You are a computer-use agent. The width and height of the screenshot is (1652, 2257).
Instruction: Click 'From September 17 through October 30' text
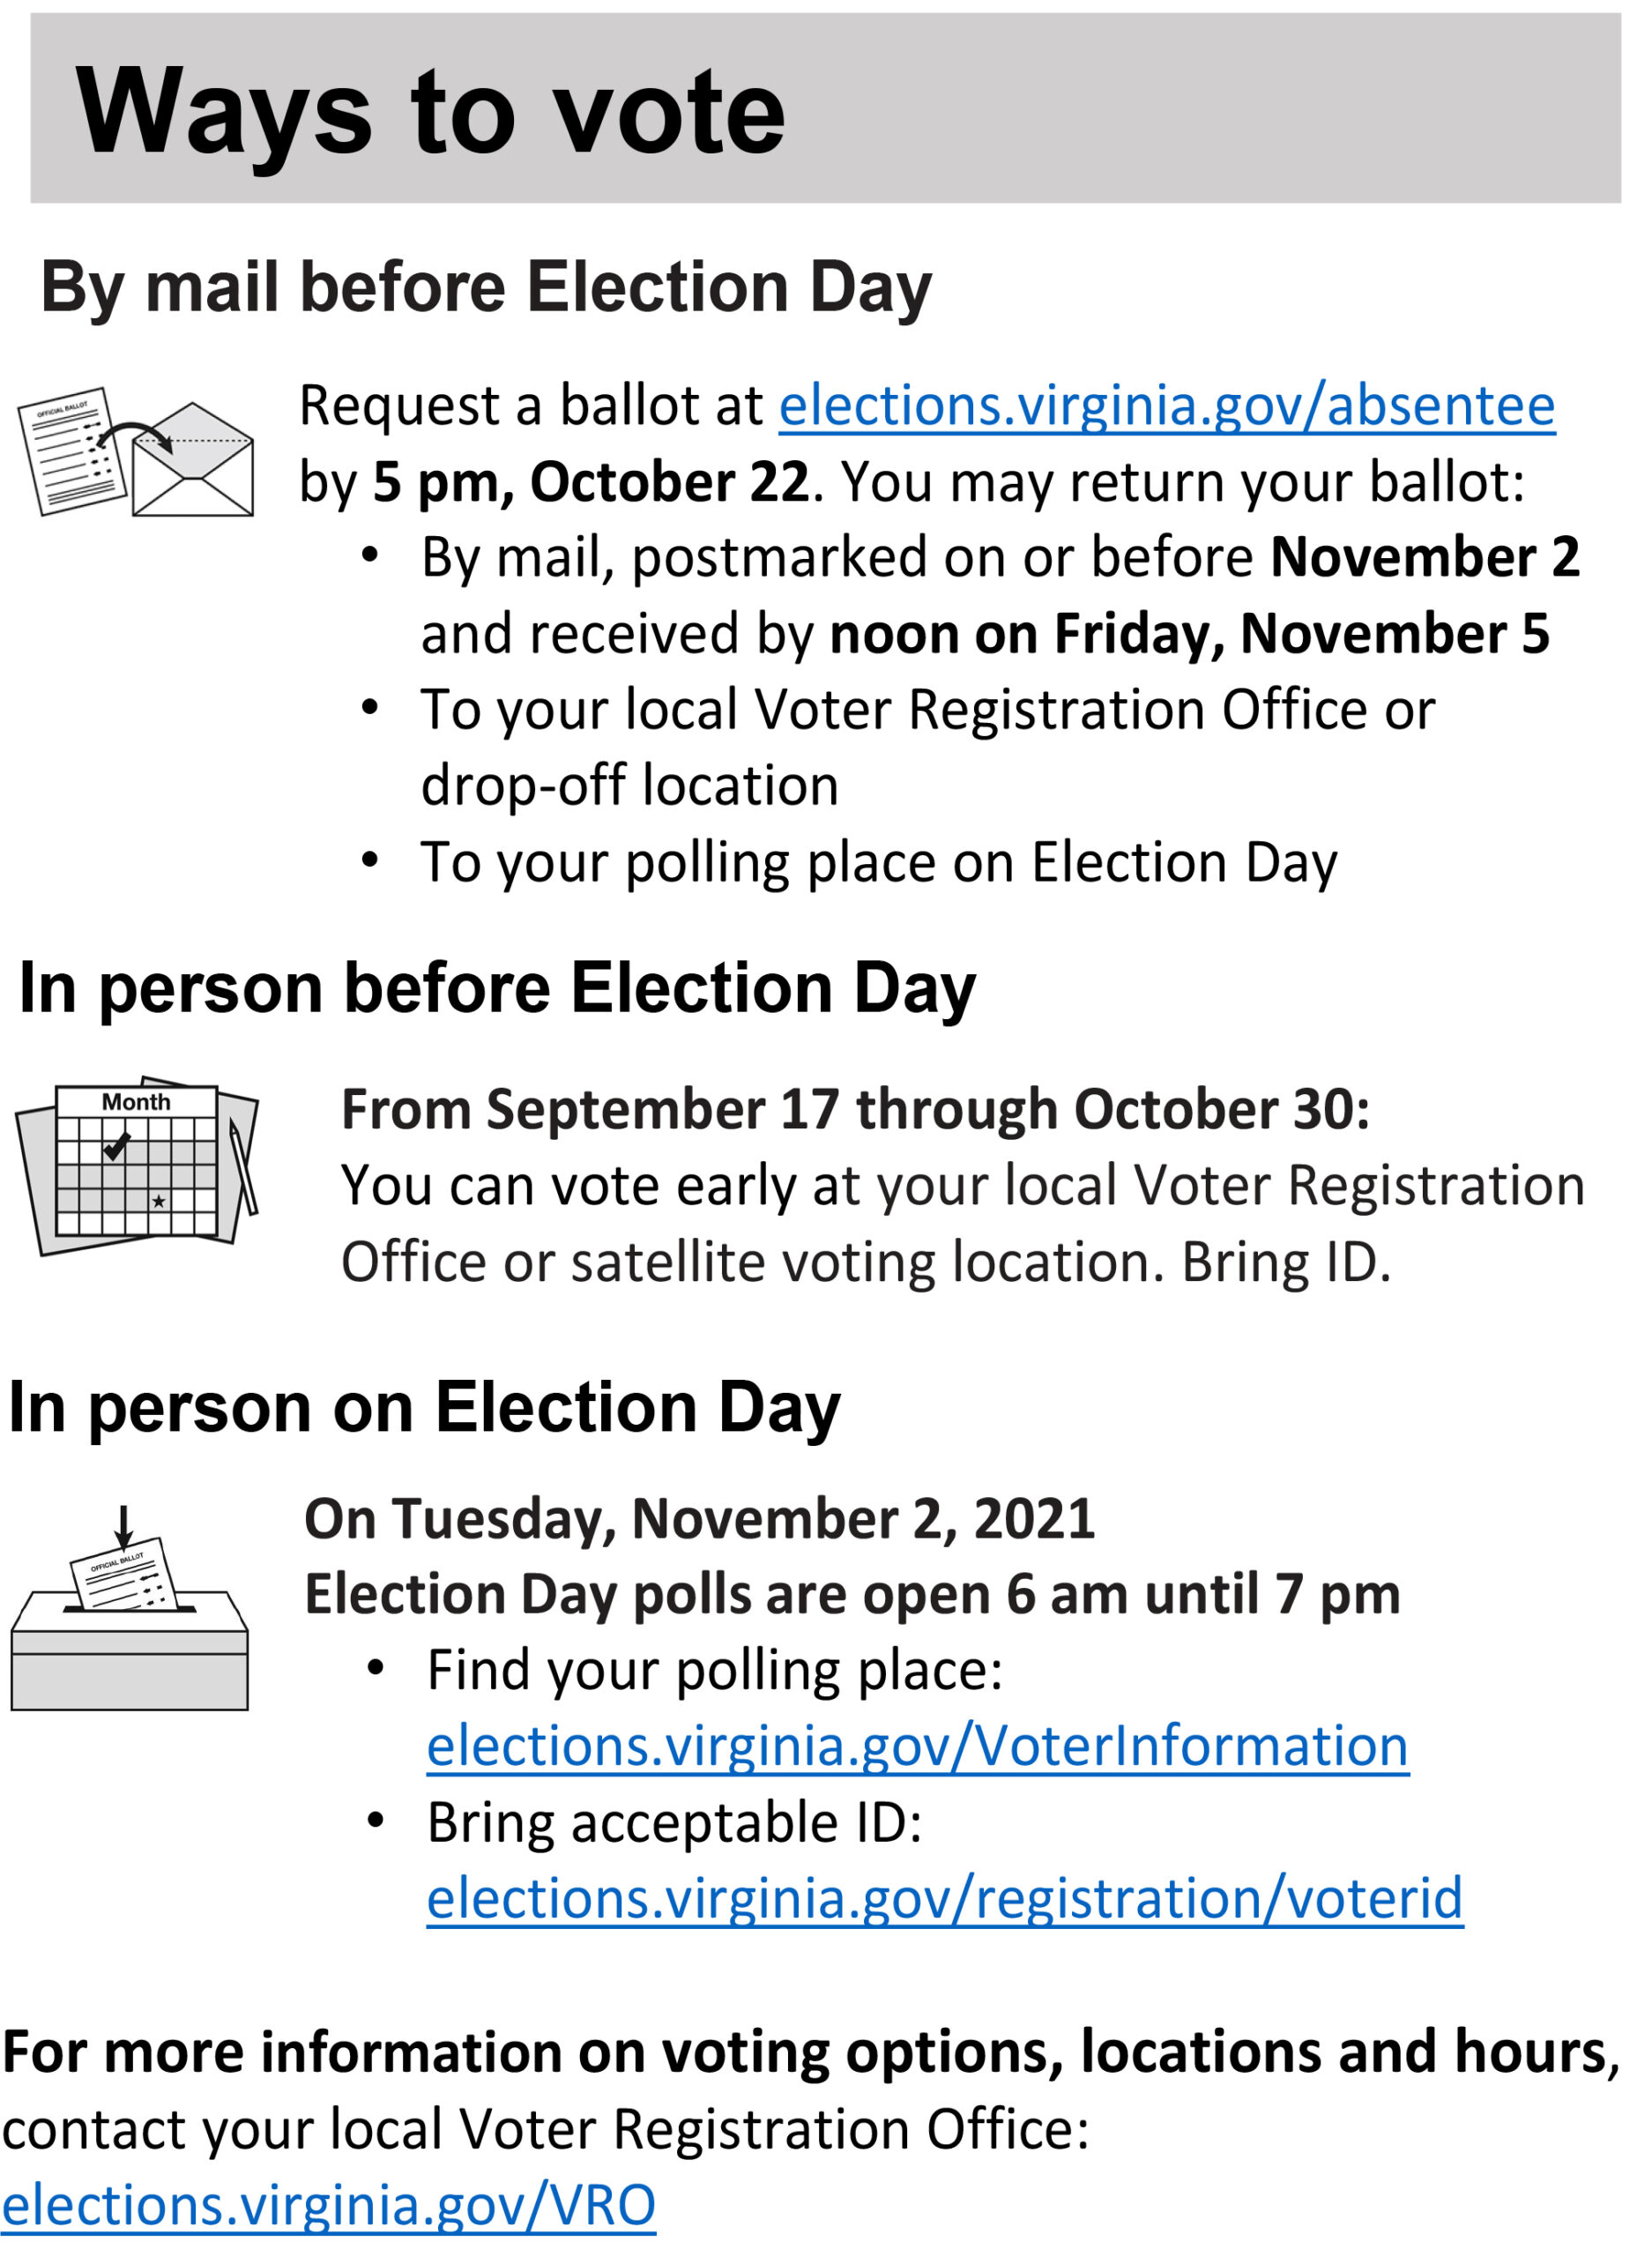coord(856,1109)
